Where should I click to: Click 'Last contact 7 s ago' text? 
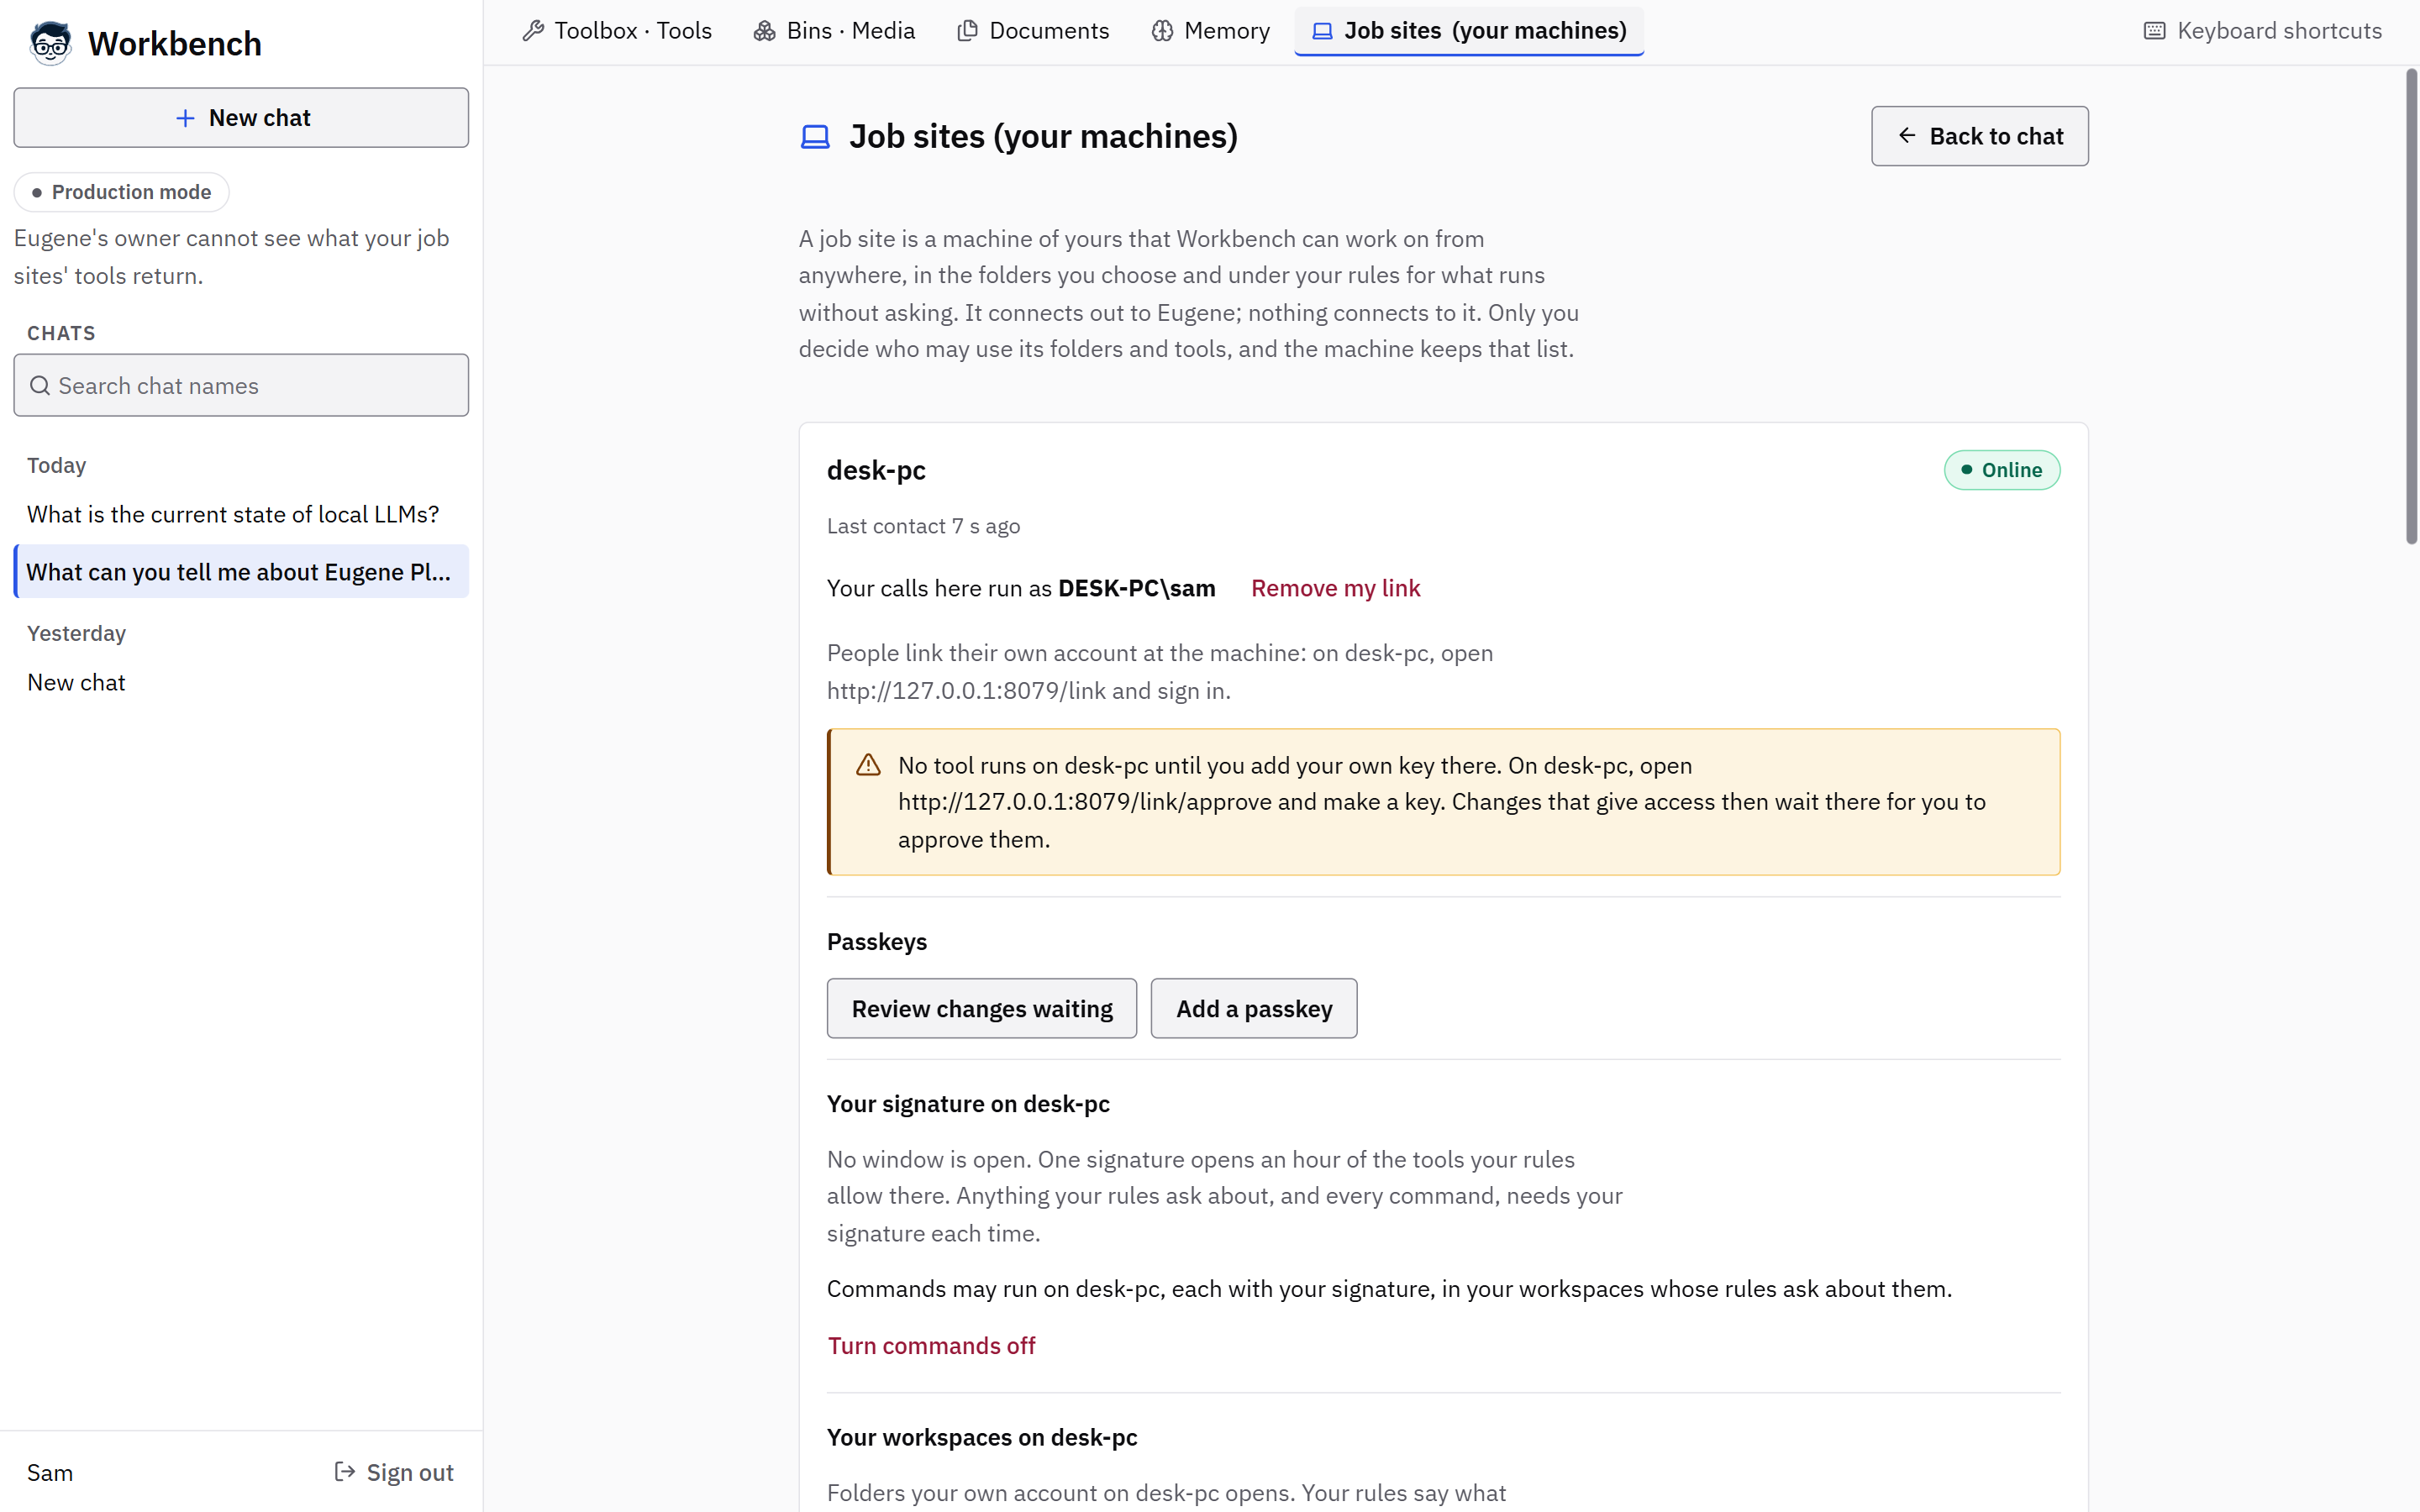923,526
